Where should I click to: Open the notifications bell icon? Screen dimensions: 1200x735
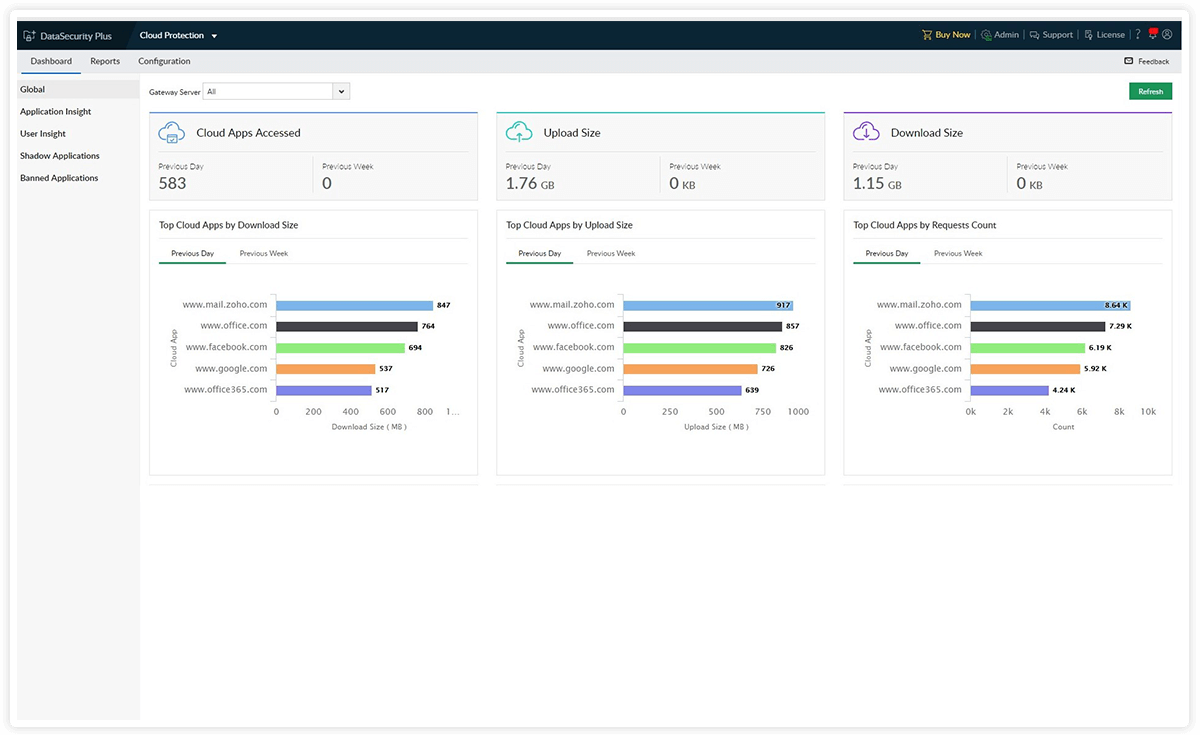click(x=1153, y=34)
